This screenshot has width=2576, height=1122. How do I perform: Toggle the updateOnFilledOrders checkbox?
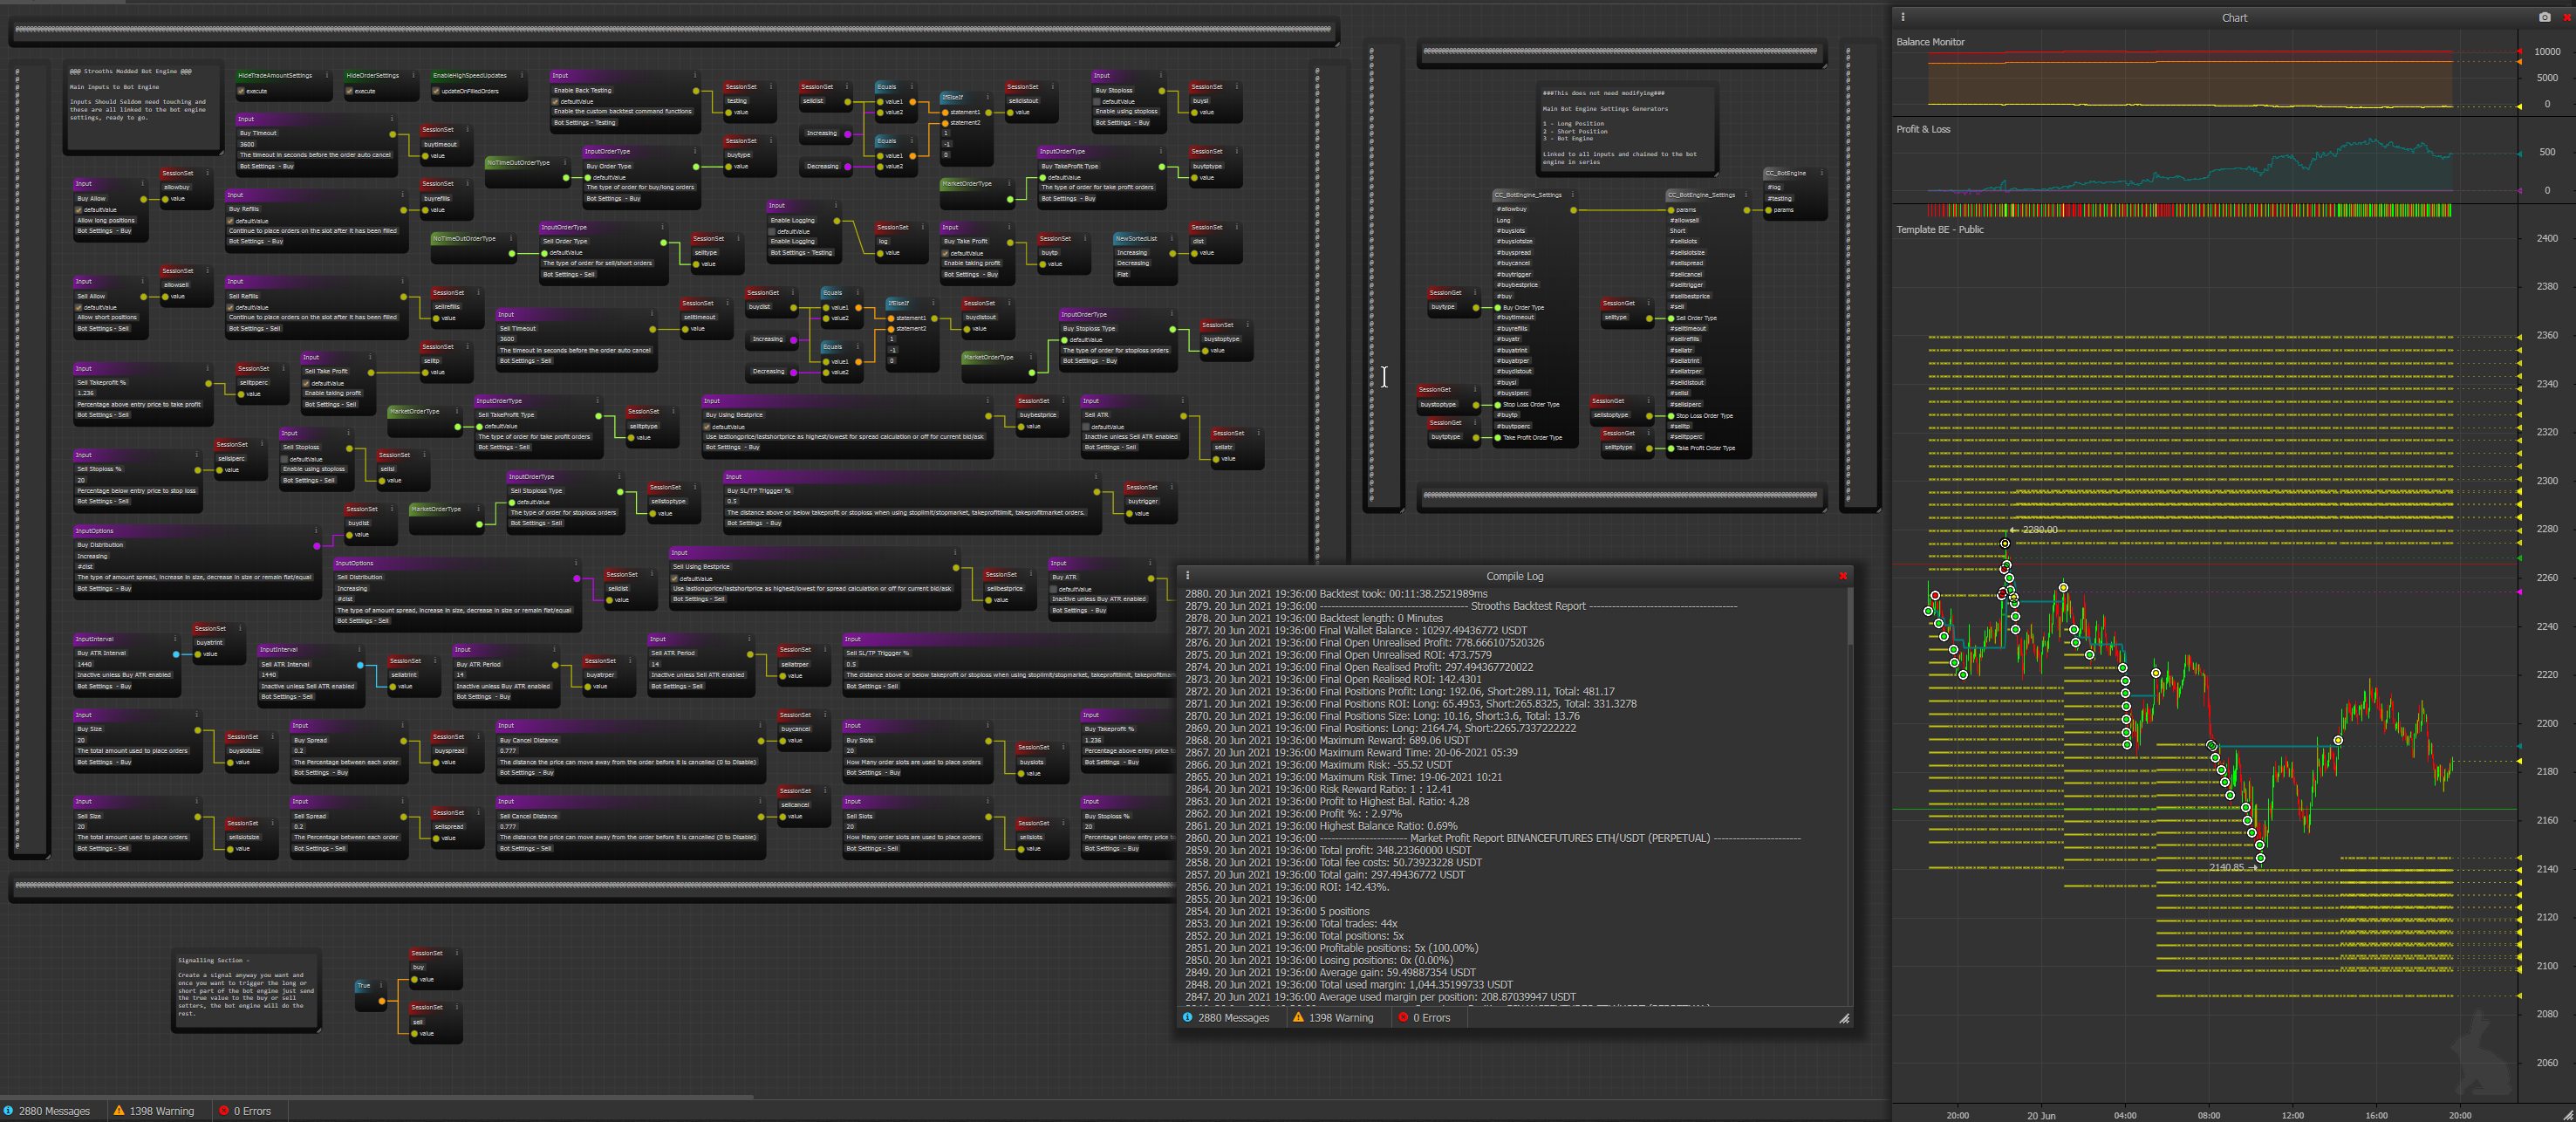(436, 91)
